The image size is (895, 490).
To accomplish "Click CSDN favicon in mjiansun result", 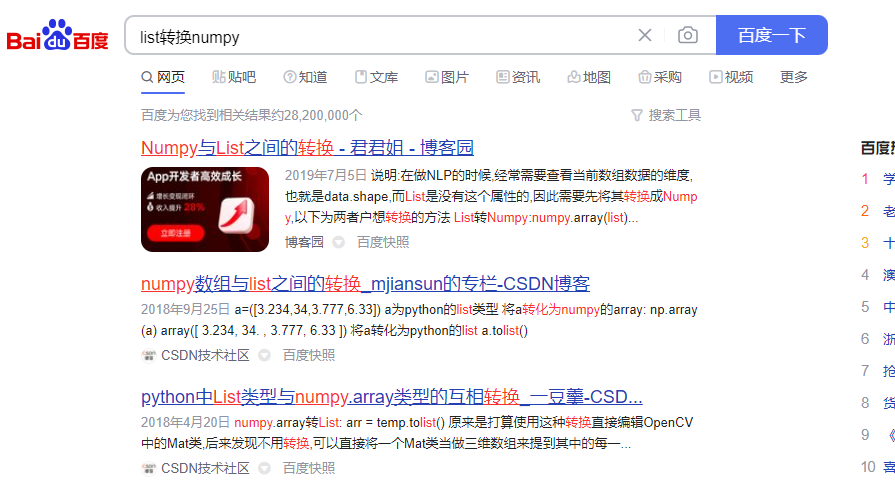I will [x=149, y=355].
